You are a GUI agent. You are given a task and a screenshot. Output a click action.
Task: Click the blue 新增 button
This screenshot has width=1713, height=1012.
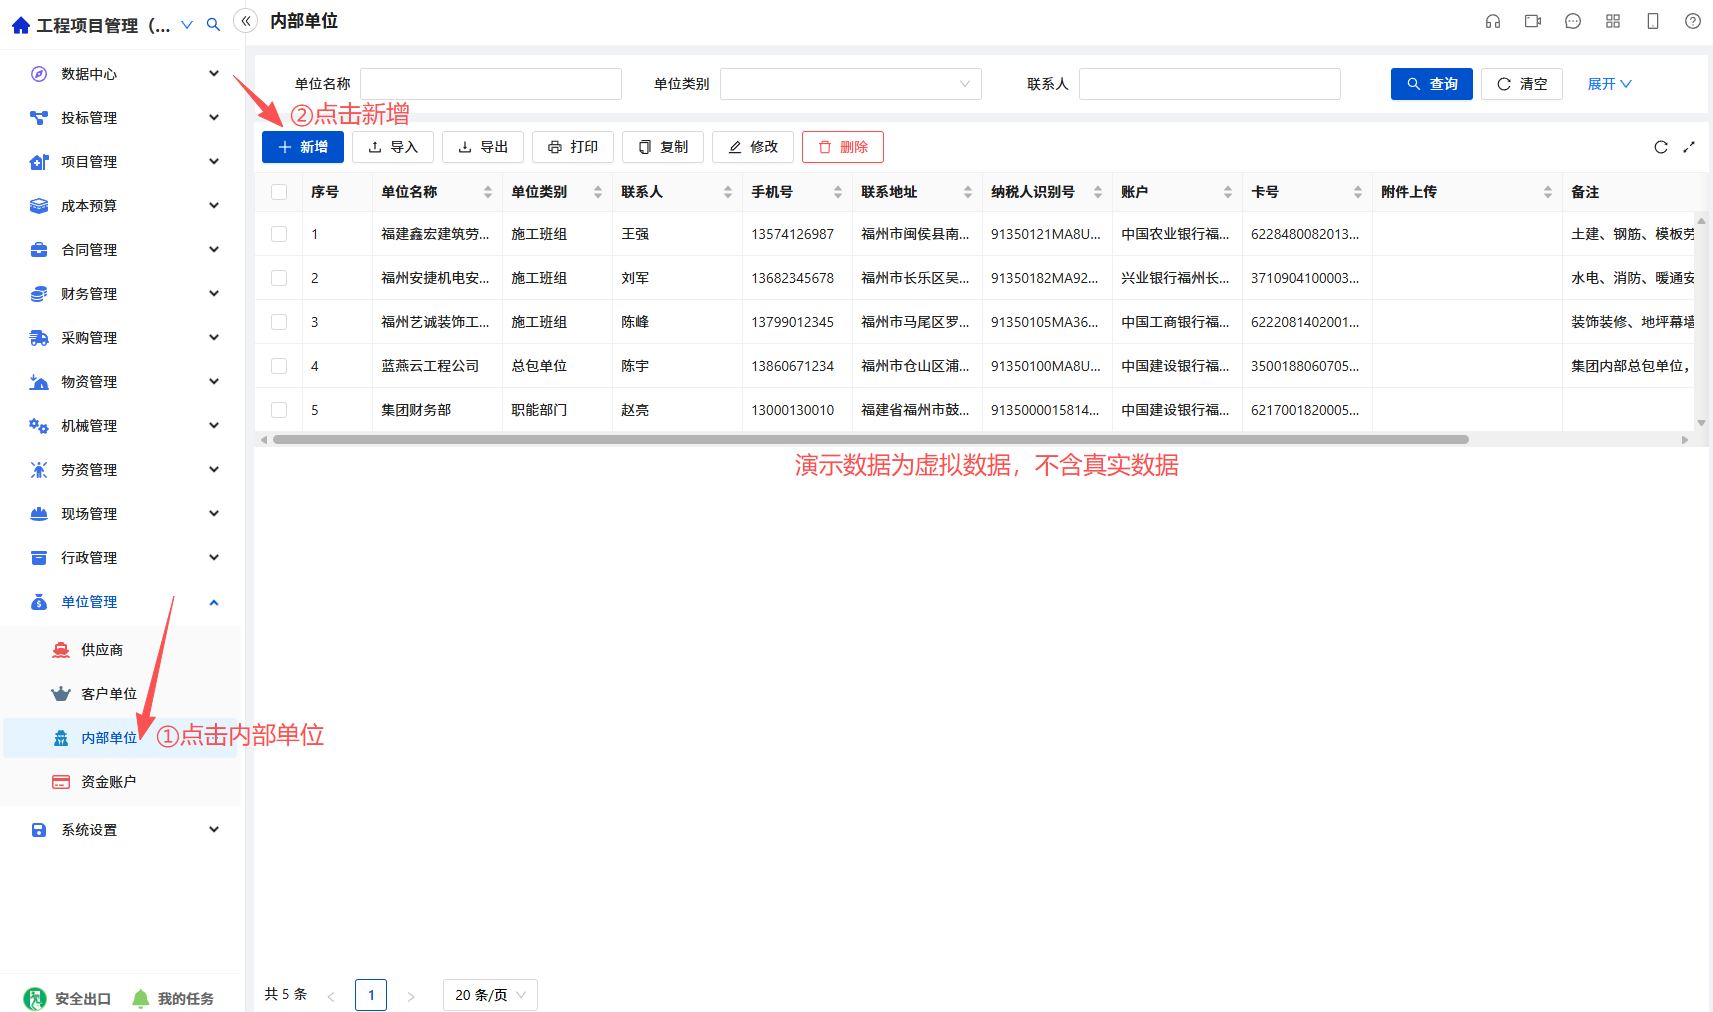coord(303,147)
